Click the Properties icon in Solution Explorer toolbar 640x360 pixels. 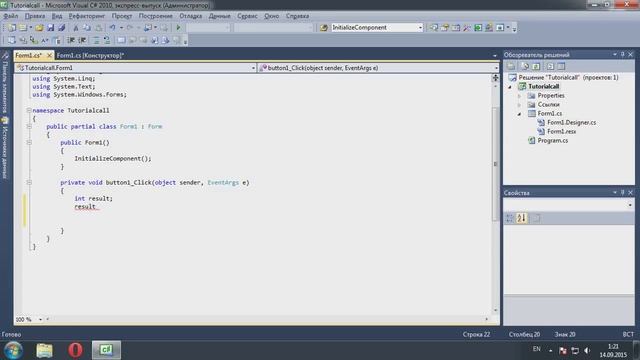pos(511,66)
